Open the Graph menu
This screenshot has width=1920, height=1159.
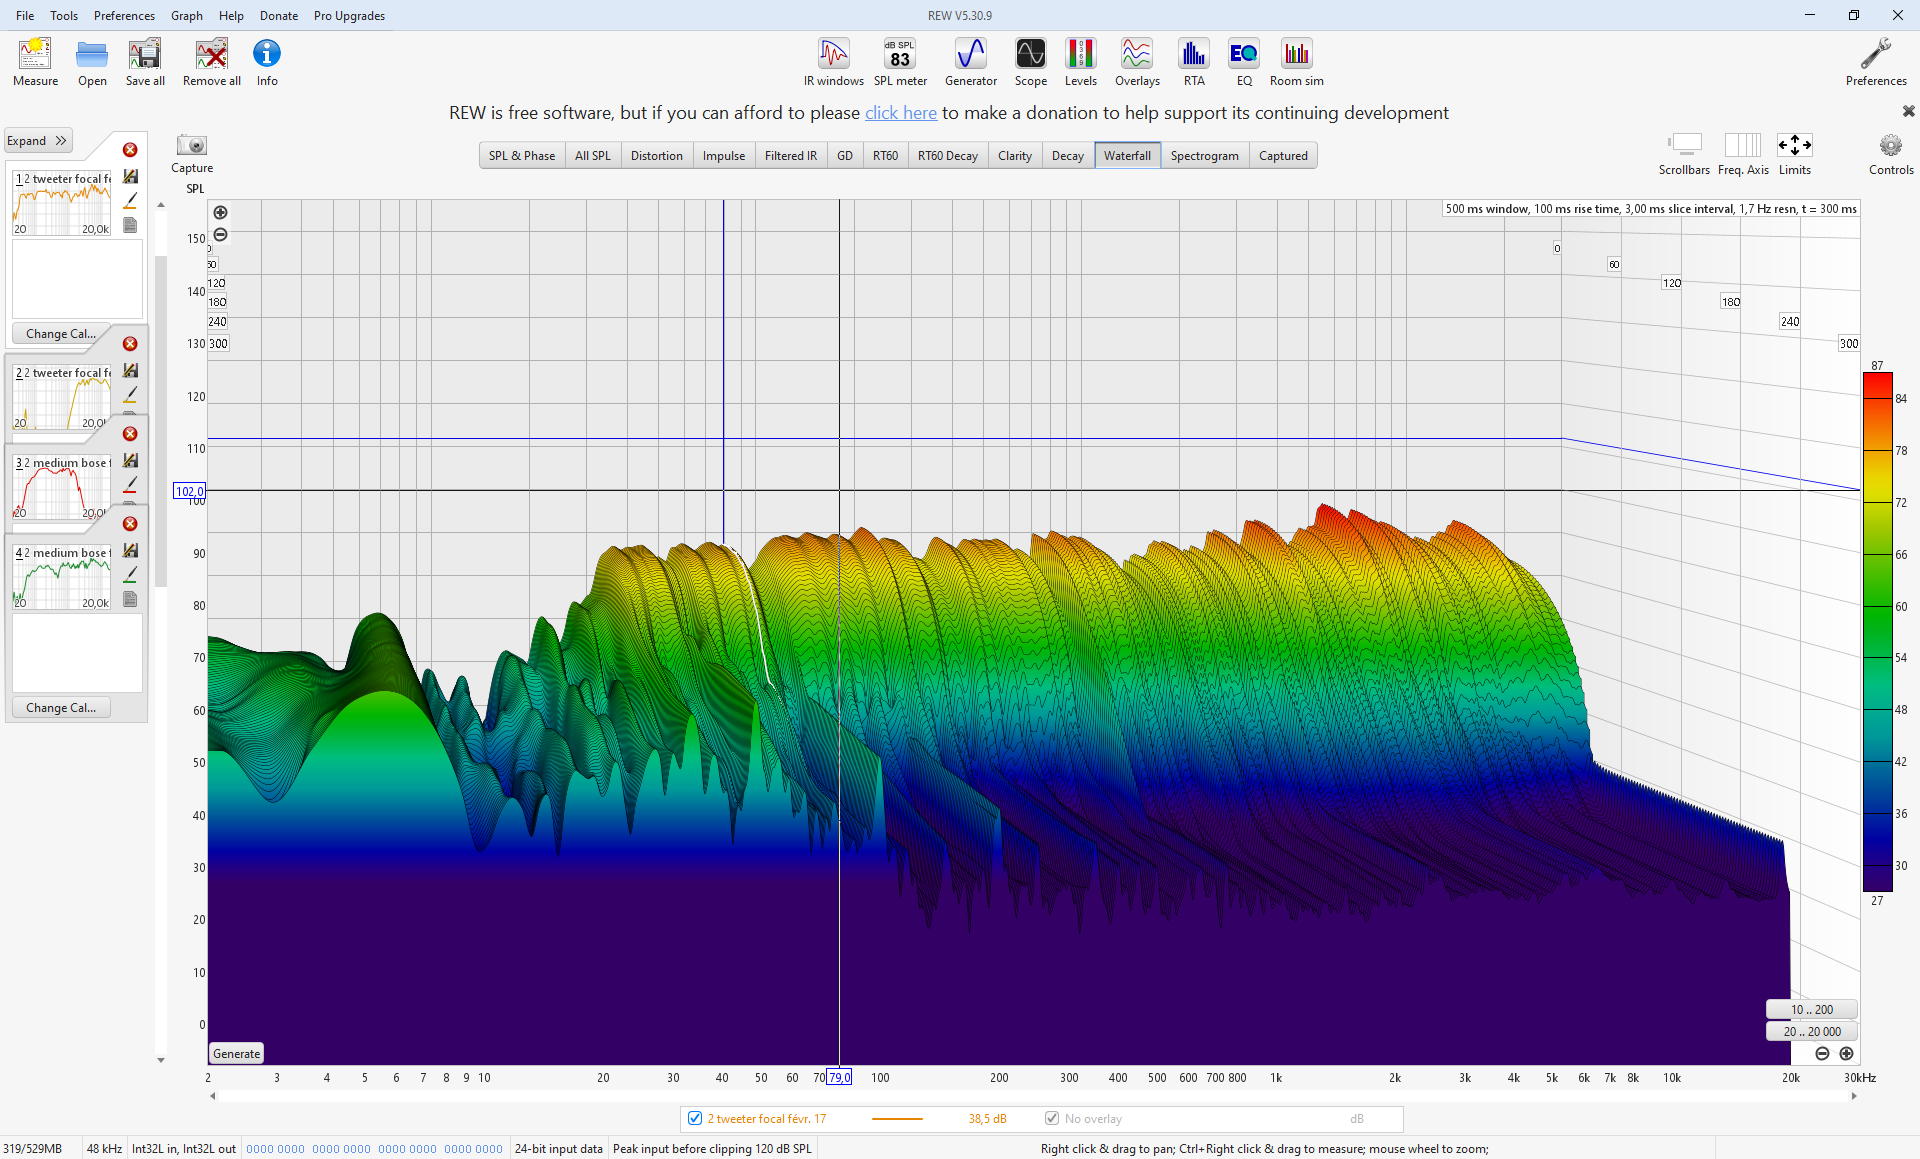coord(186,16)
